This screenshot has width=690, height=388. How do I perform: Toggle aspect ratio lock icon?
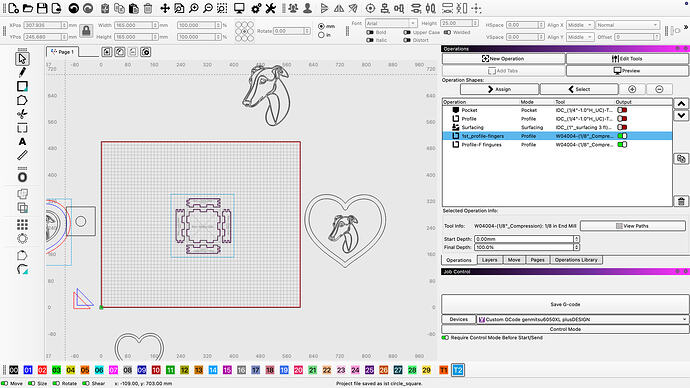click(x=86, y=31)
